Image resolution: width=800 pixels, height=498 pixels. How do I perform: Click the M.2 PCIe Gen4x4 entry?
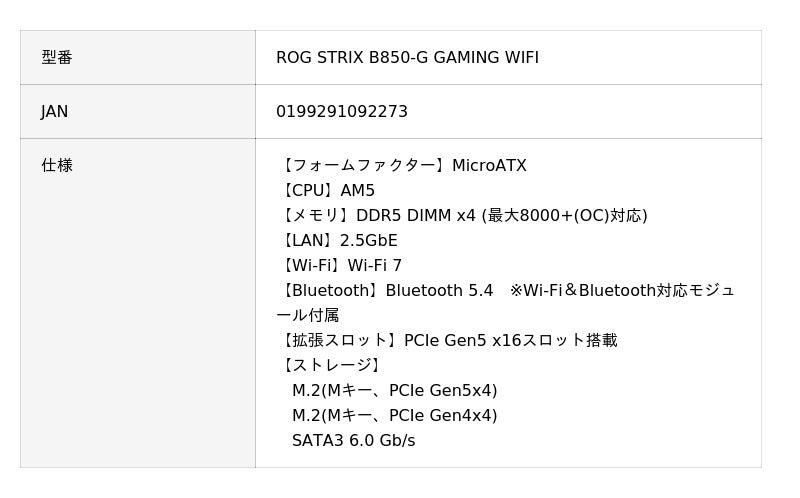[x=394, y=416]
